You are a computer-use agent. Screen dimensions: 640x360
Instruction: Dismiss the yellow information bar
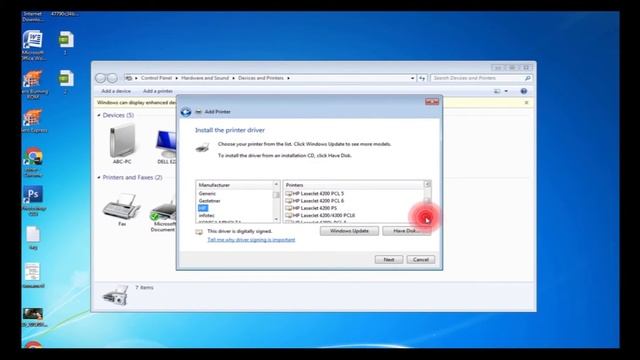pyautogui.click(x=527, y=102)
